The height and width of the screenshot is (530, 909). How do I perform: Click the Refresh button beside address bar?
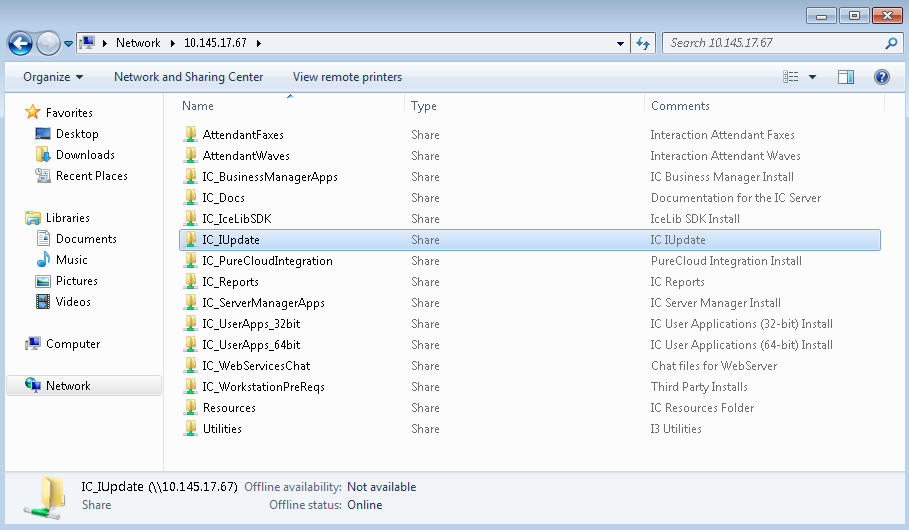tap(644, 43)
